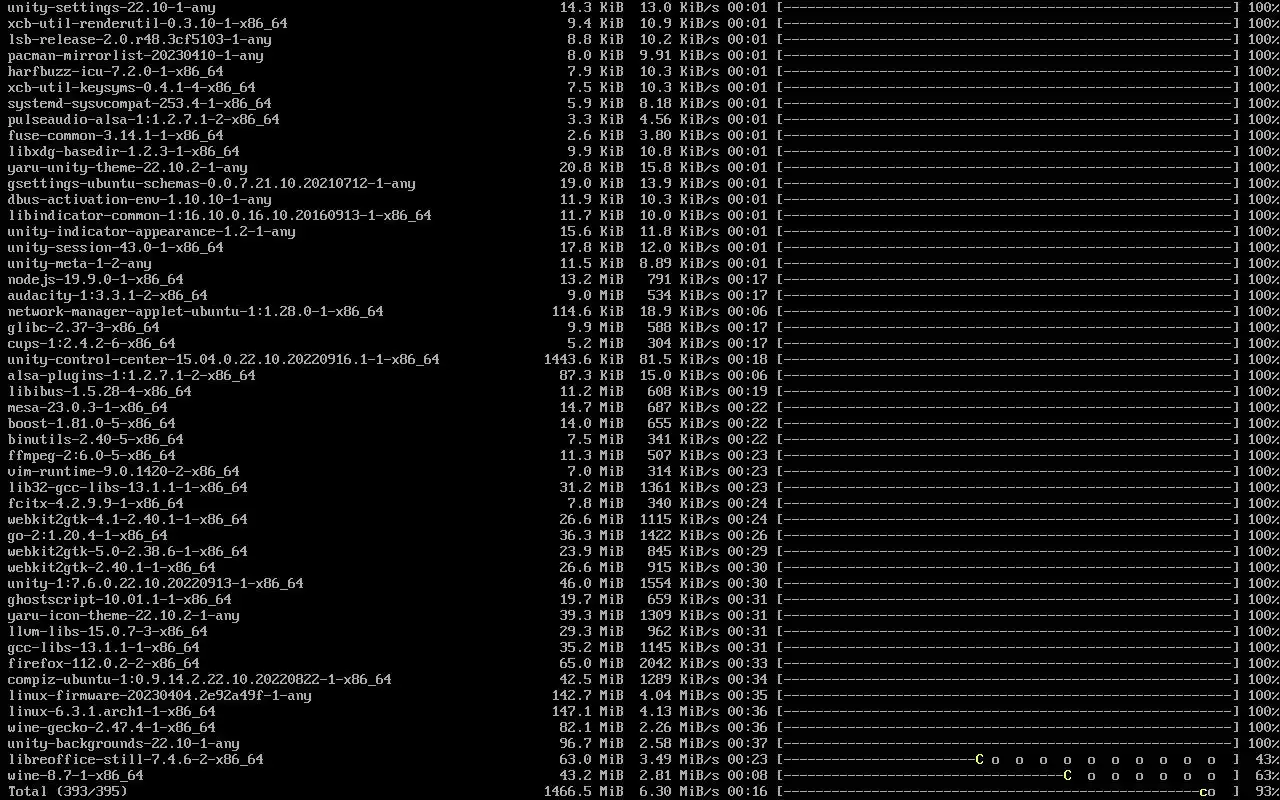This screenshot has height=800, width=1280.
Task: Click the linux-firmware-20230404.2e92a49f-1-any entry
Action: (160, 695)
